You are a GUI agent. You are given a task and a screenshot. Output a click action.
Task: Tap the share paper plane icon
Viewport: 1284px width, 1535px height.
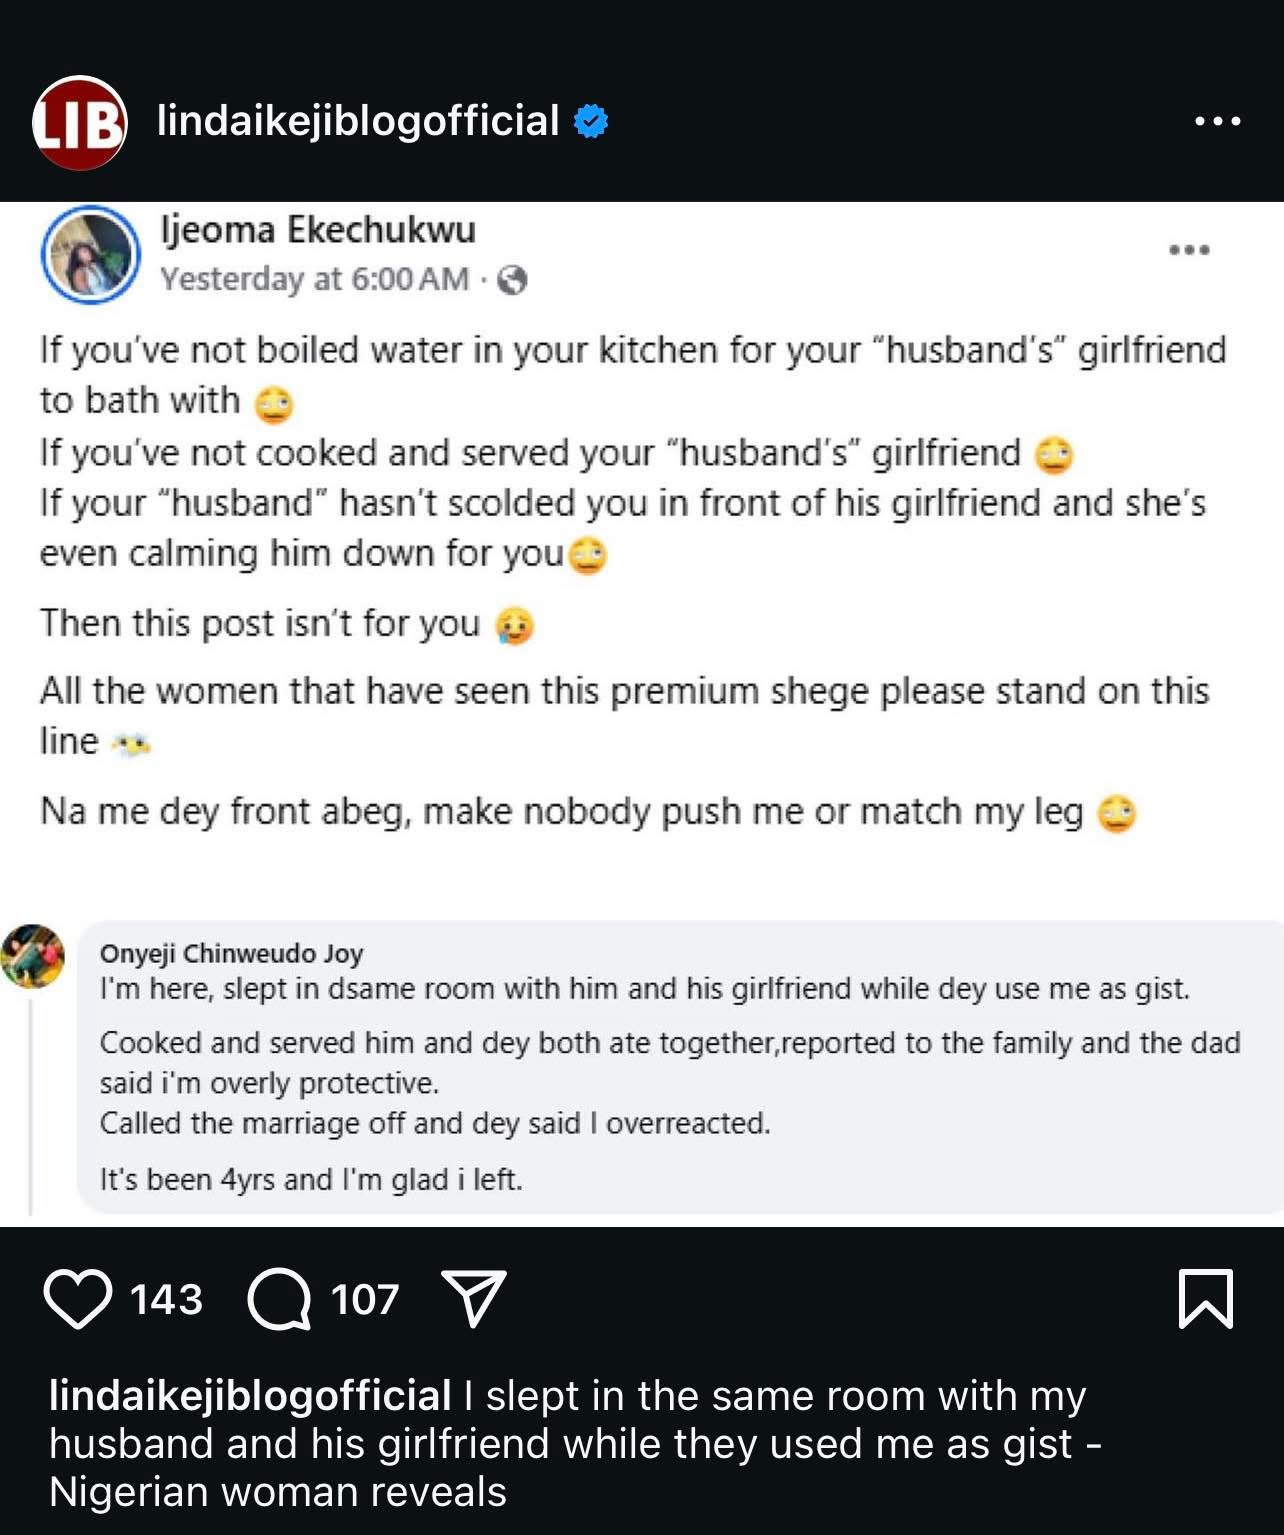473,1298
